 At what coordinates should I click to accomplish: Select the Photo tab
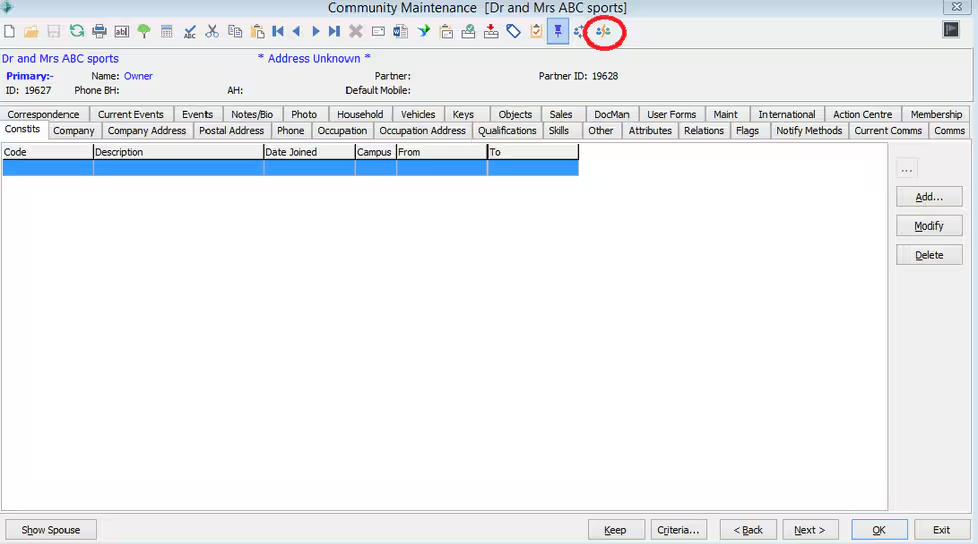click(304, 114)
